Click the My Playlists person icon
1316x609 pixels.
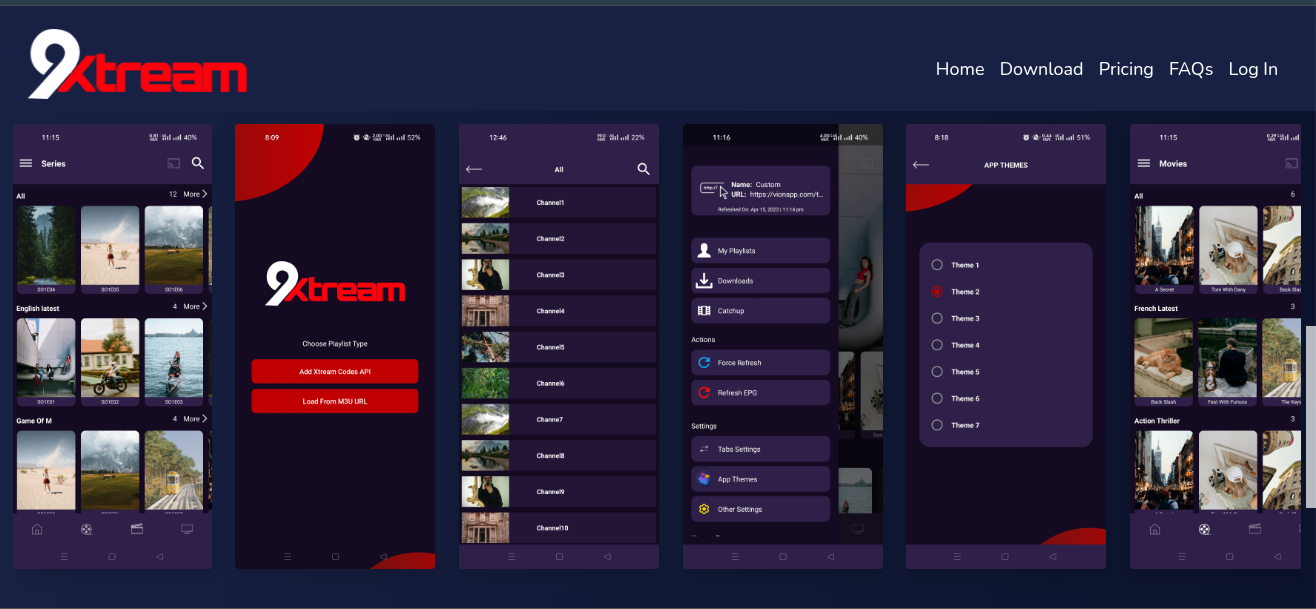(704, 251)
